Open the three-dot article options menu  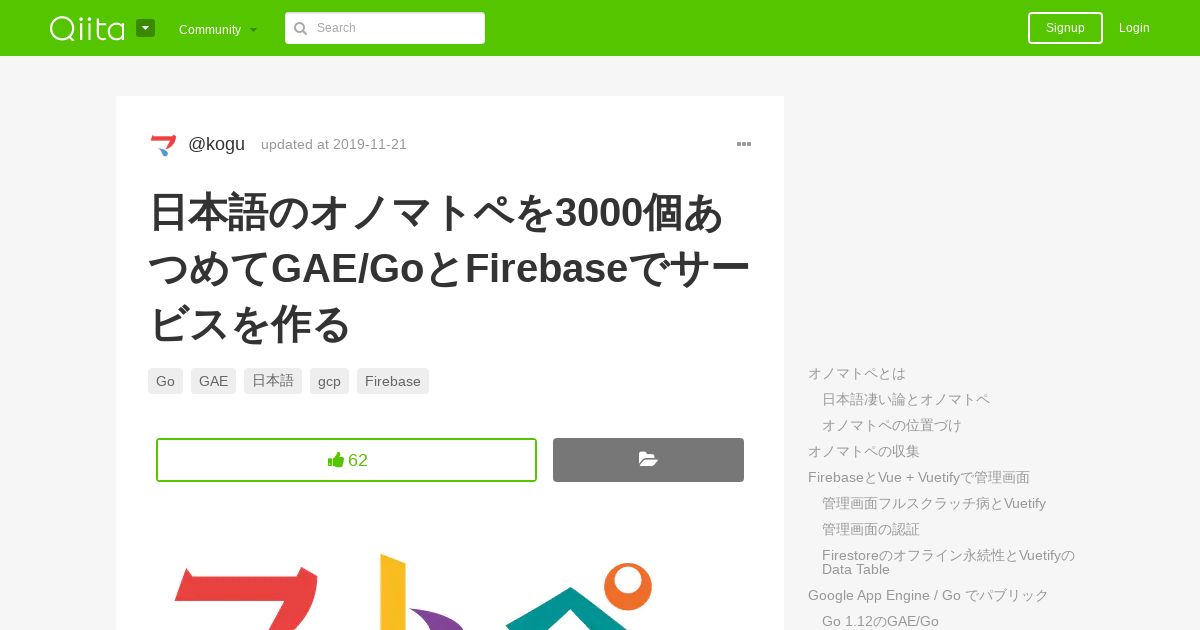coord(744,144)
